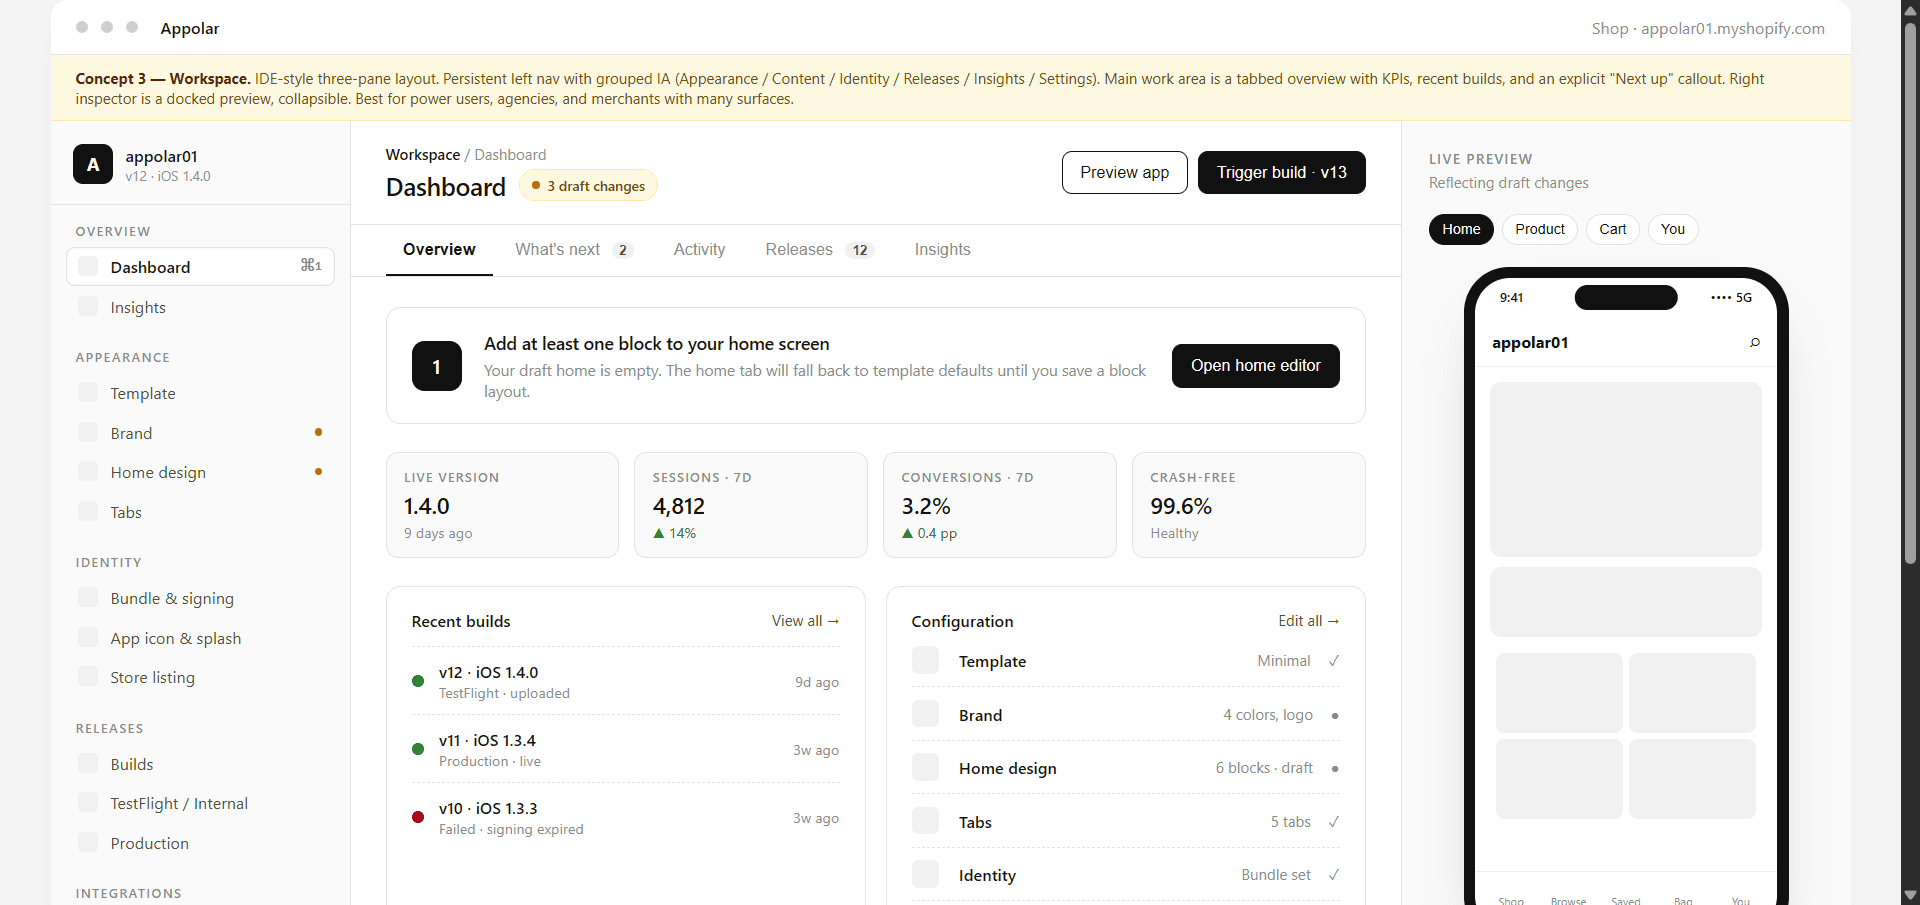
Task: Switch live preview to Cart screen
Action: (x=1613, y=229)
